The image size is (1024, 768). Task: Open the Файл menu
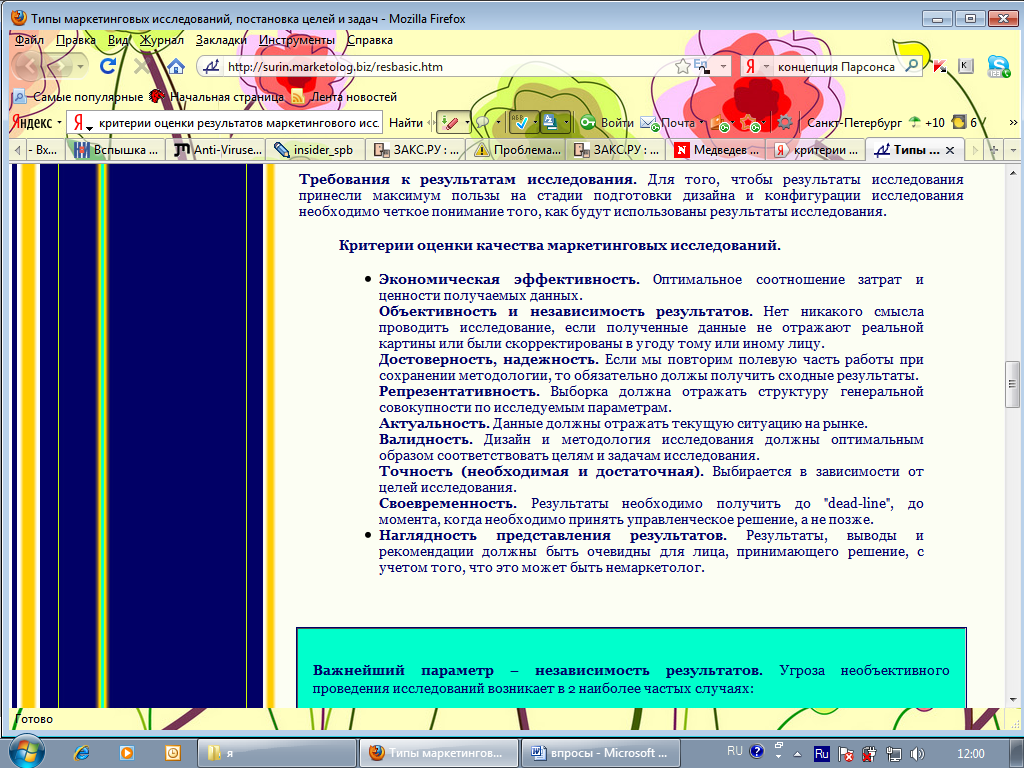(x=29, y=40)
